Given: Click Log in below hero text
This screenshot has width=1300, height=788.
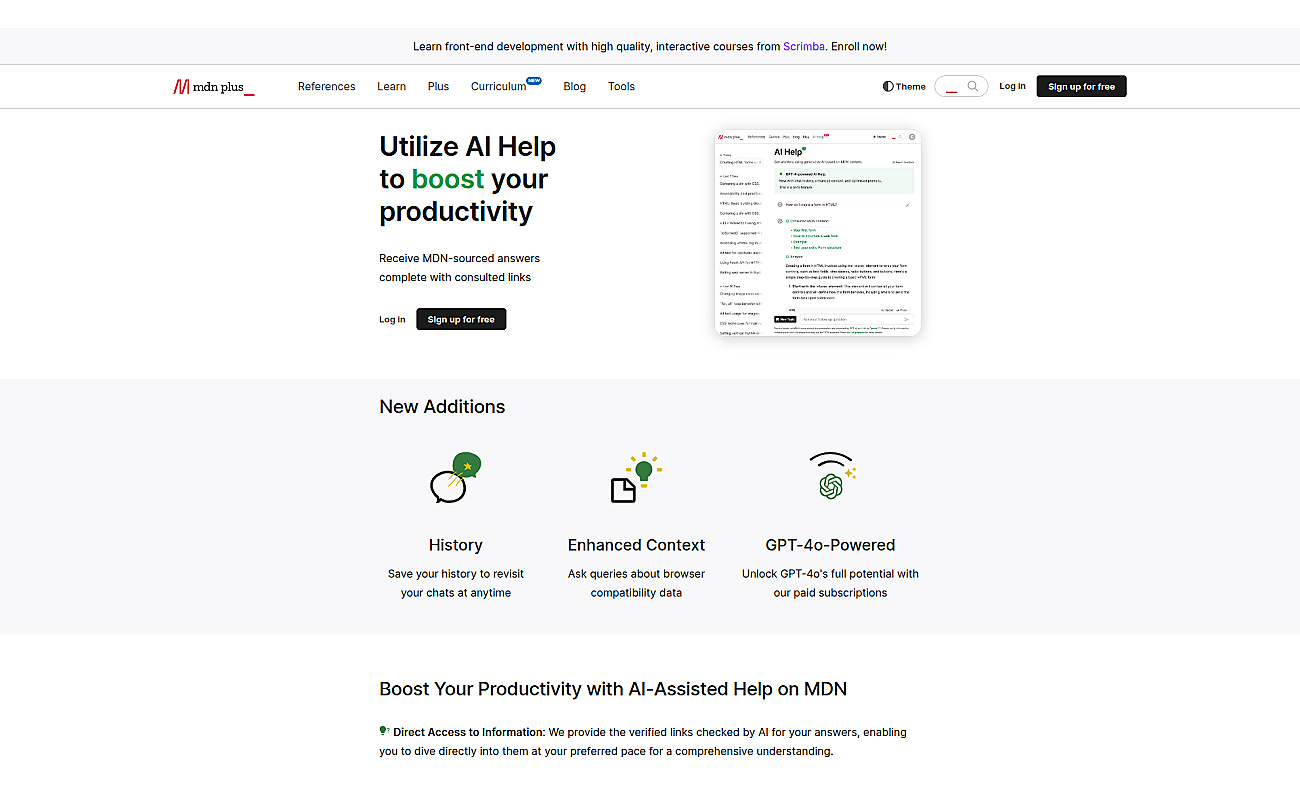Looking at the screenshot, I should pos(392,320).
